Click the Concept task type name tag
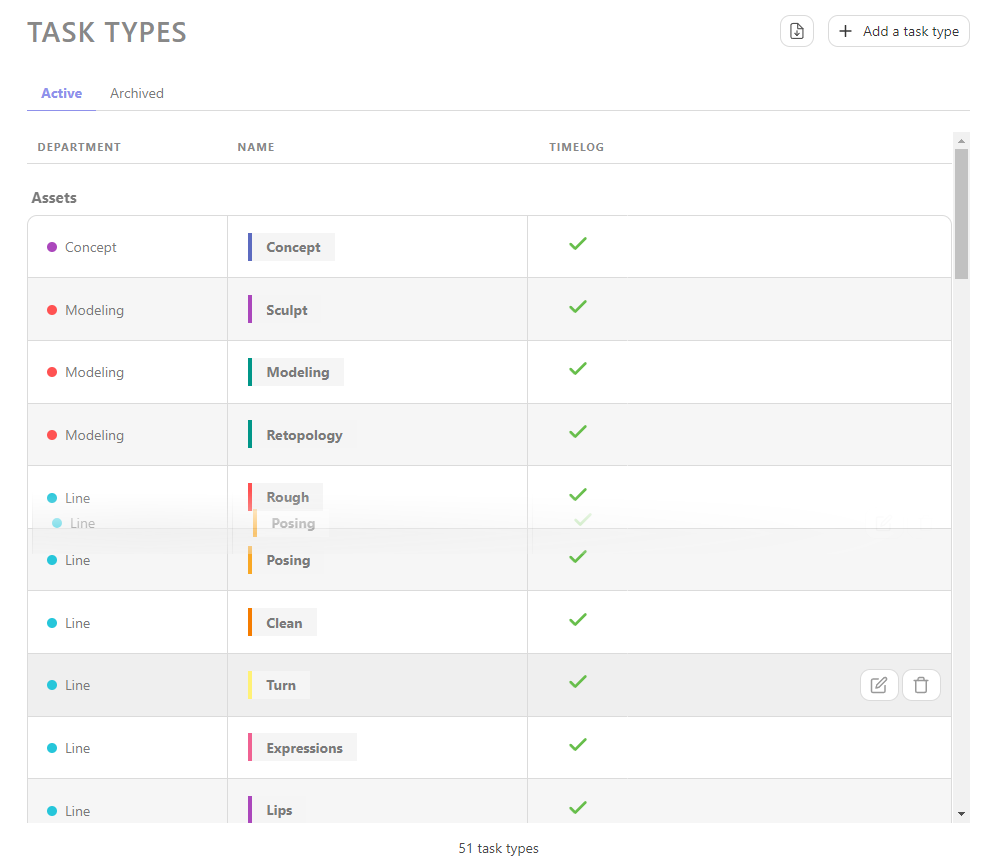 [293, 247]
